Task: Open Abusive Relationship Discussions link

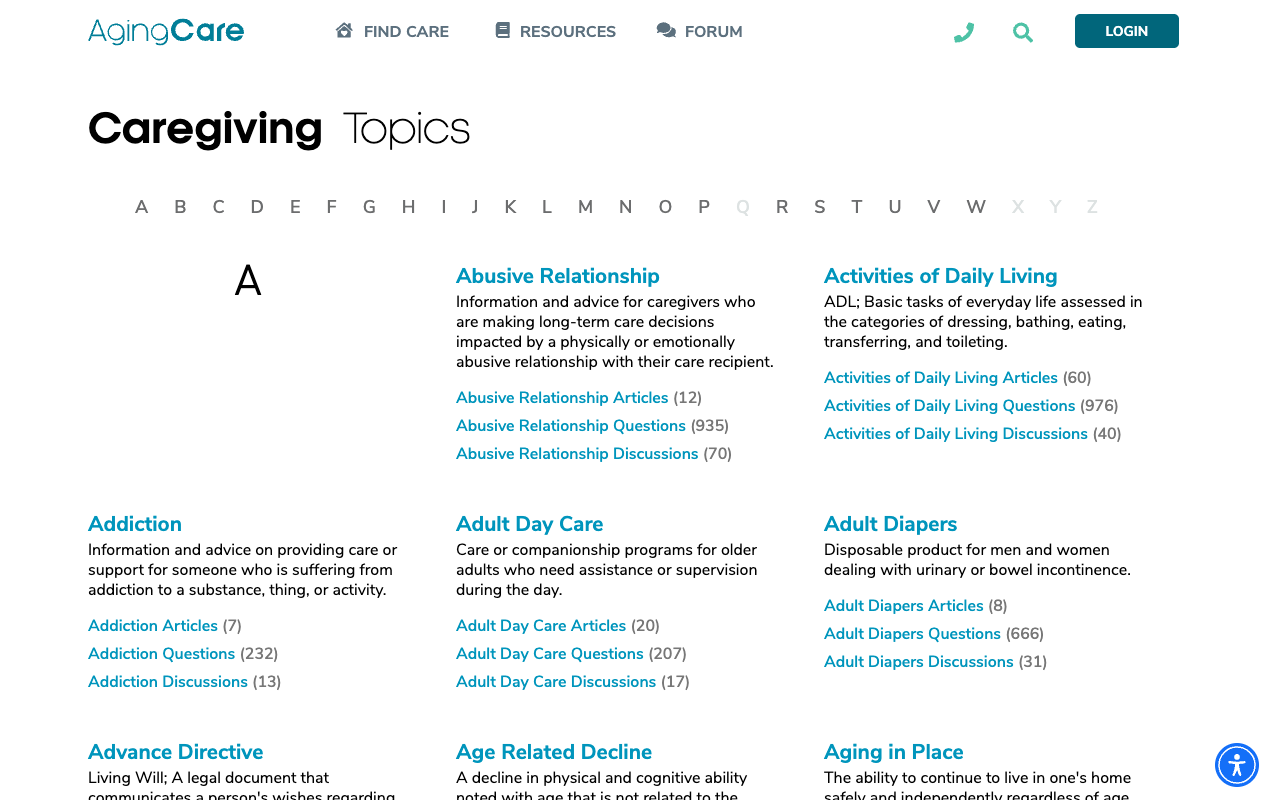Action: coord(577,454)
